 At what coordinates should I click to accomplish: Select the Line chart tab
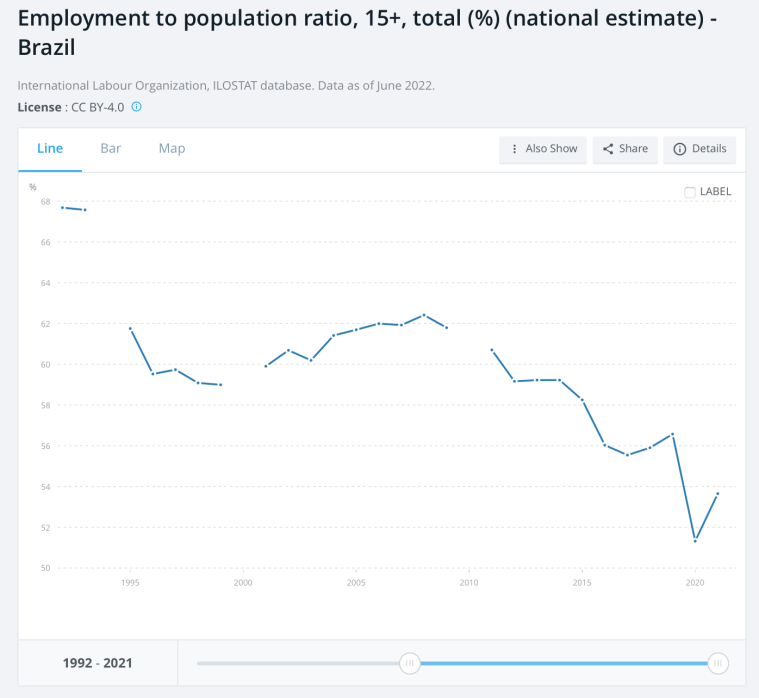click(x=50, y=148)
